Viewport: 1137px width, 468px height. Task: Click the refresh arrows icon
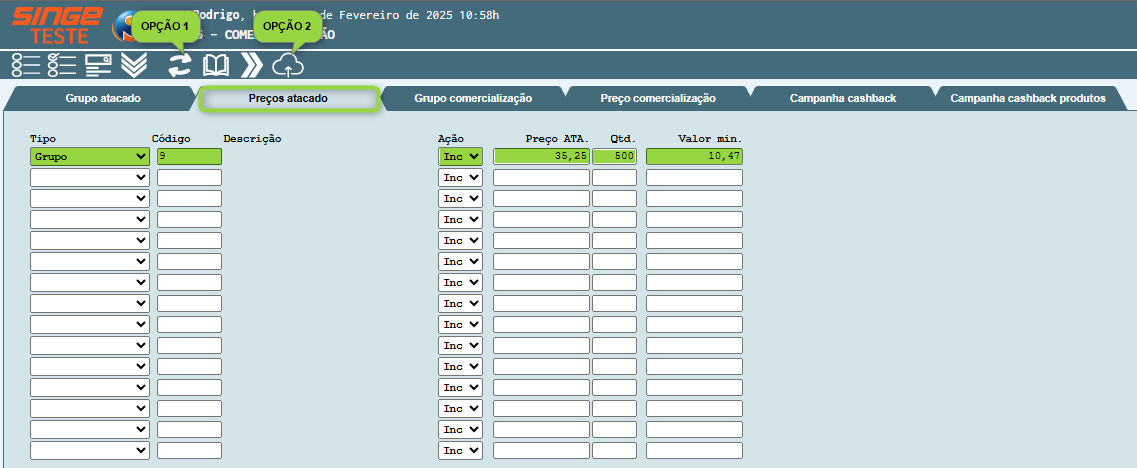click(x=179, y=66)
